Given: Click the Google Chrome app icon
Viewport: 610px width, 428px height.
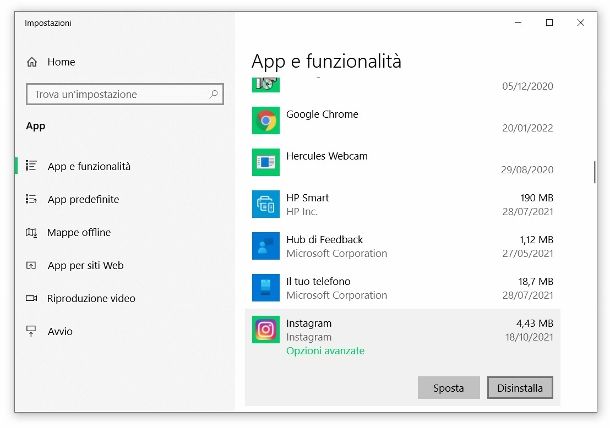Looking at the screenshot, I should [266, 120].
